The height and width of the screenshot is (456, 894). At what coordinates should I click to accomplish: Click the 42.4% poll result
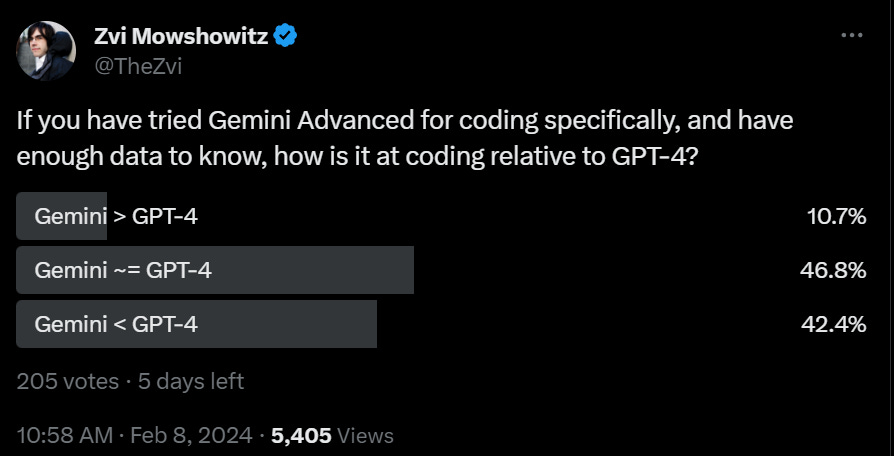coord(832,323)
